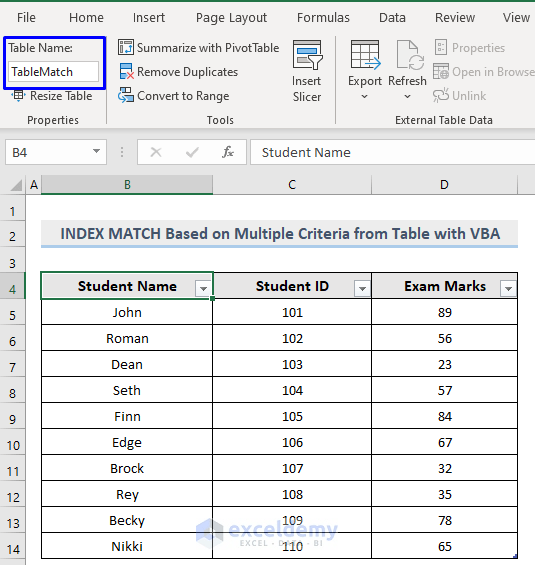
Task: Click the Remove Duplicates icon
Action: point(126,72)
